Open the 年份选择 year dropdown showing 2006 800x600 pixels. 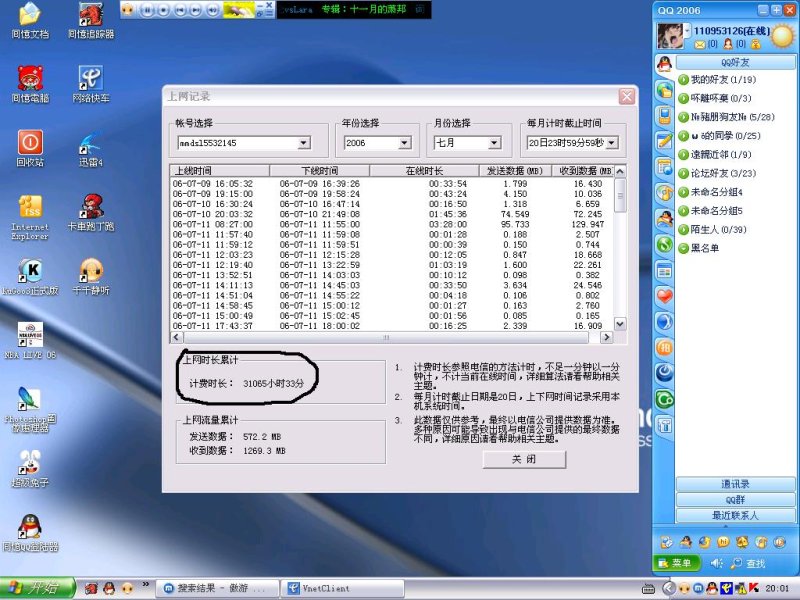404,143
